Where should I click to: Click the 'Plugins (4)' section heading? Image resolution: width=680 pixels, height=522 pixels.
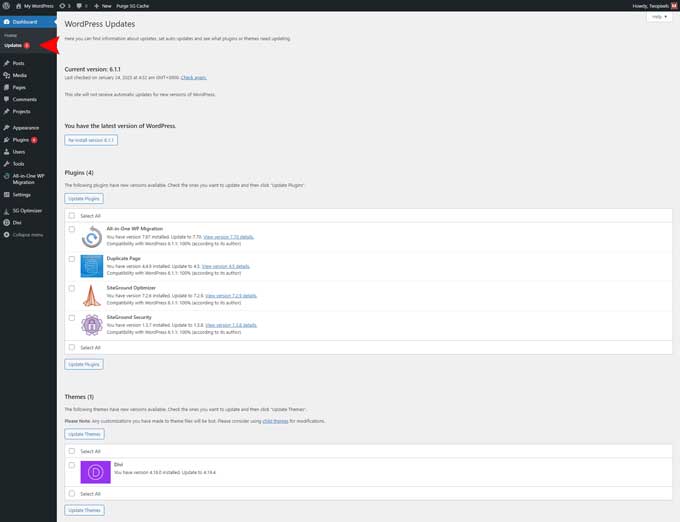[x=79, y=173]
